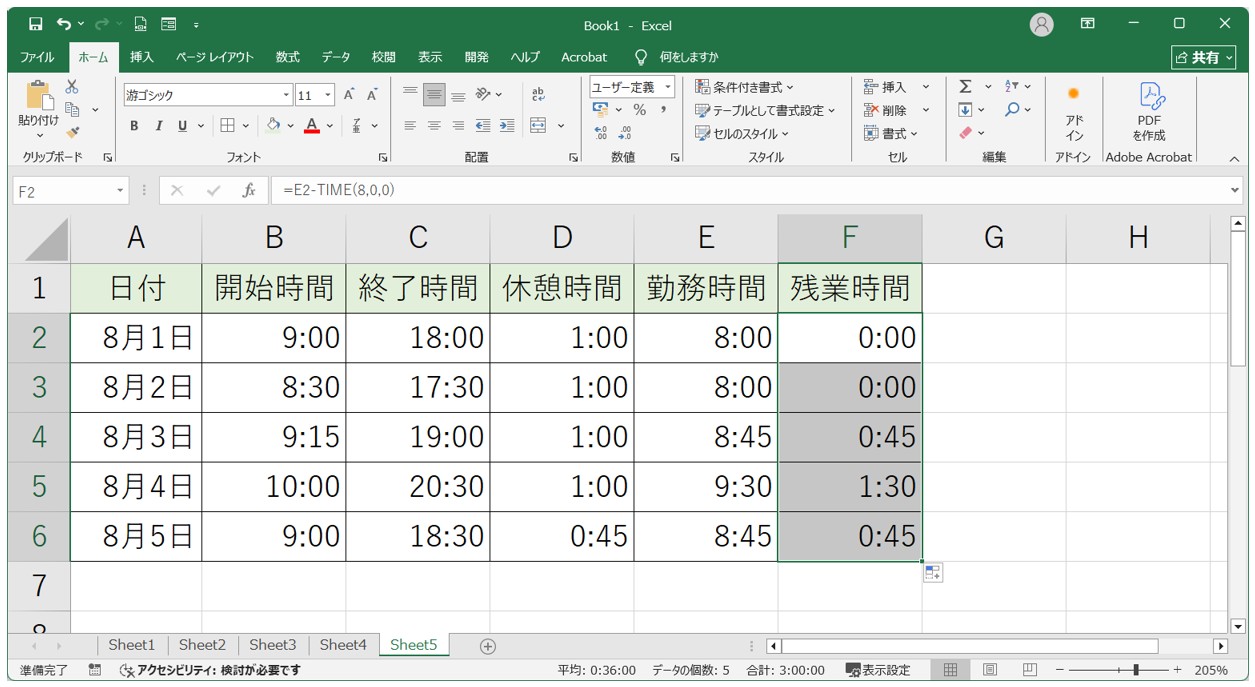
Task: Select the Format Painter brush
Action: [x=72, y=132]
